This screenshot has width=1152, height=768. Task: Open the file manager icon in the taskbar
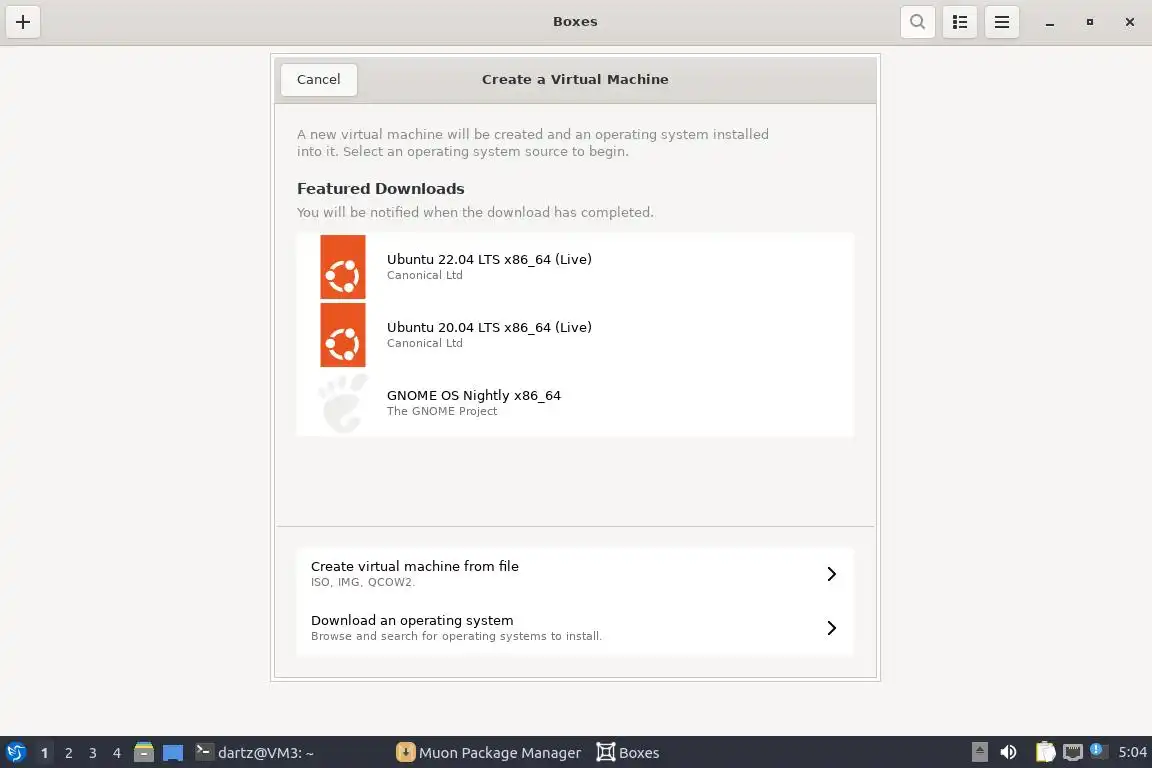[144, 752]
